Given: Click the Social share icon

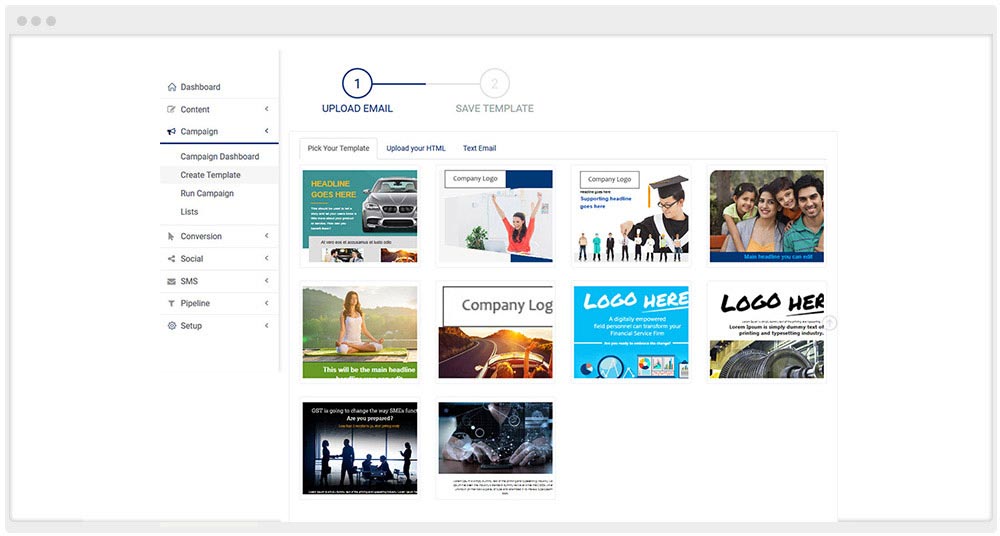Looking at the screenshot, I should (x=171, y=258).
